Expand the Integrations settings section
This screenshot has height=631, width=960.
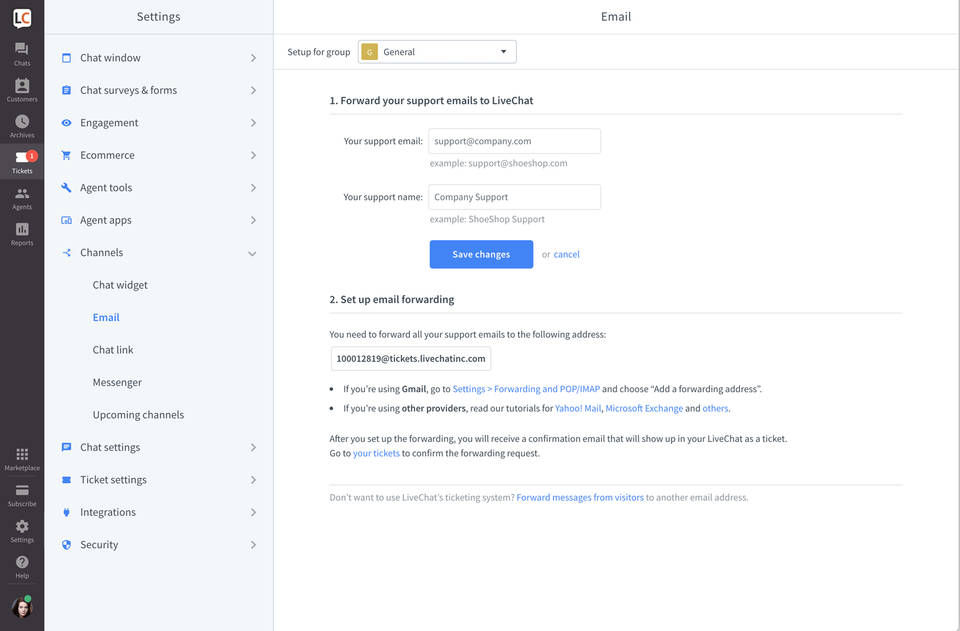[x=158, y=512]
